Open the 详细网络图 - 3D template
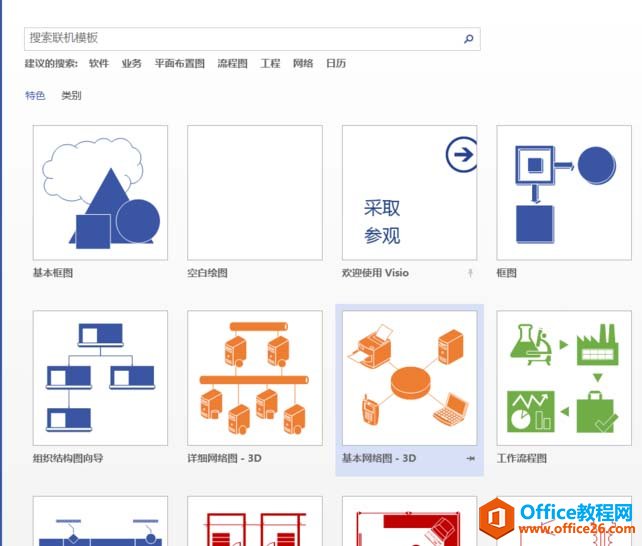Viewport: 642px width, 546px height. (x=255, y=378)
